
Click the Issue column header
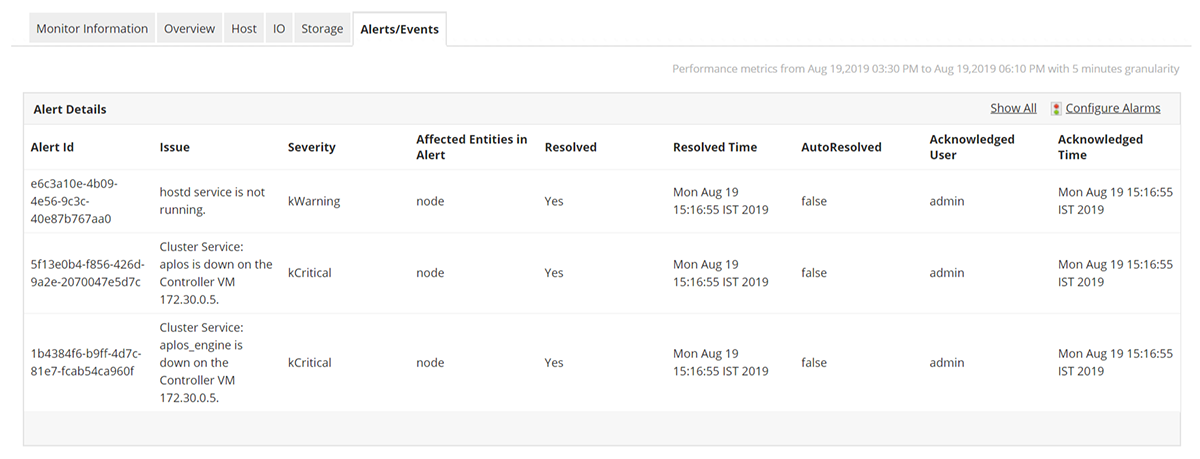[174, 148]
